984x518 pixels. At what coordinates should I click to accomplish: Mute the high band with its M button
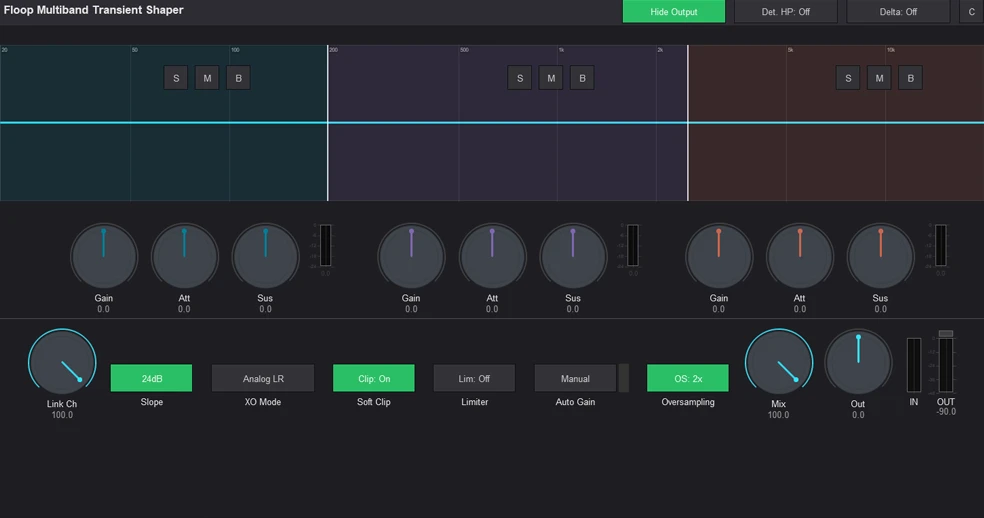click(879, 78)
